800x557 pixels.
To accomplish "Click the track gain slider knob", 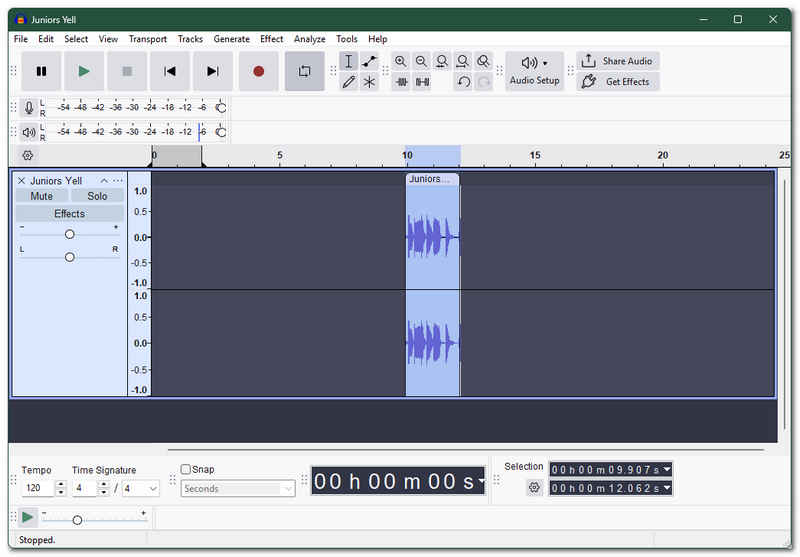I will 69,234.
